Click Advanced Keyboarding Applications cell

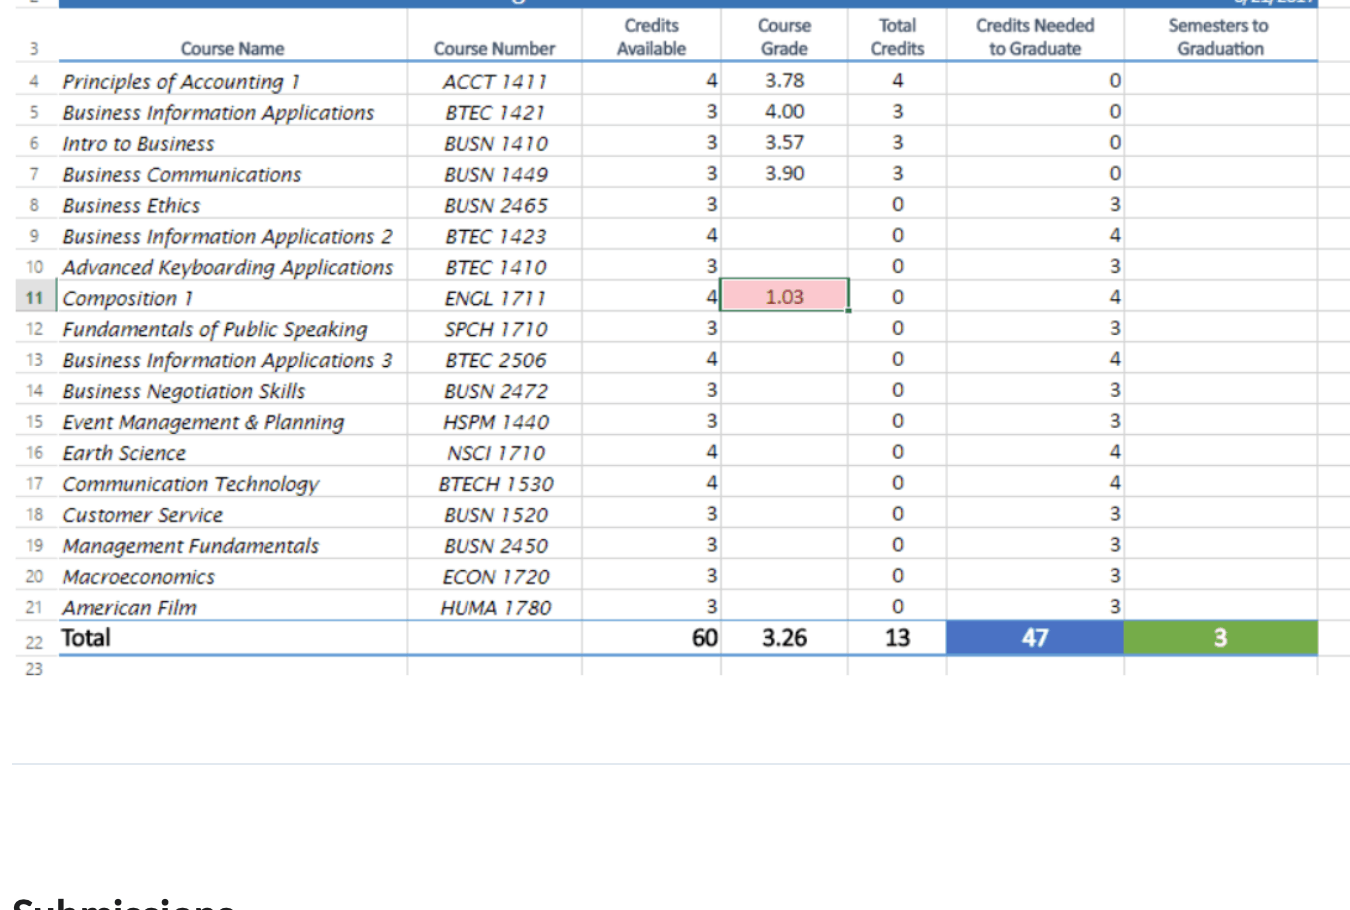point(232,266)
